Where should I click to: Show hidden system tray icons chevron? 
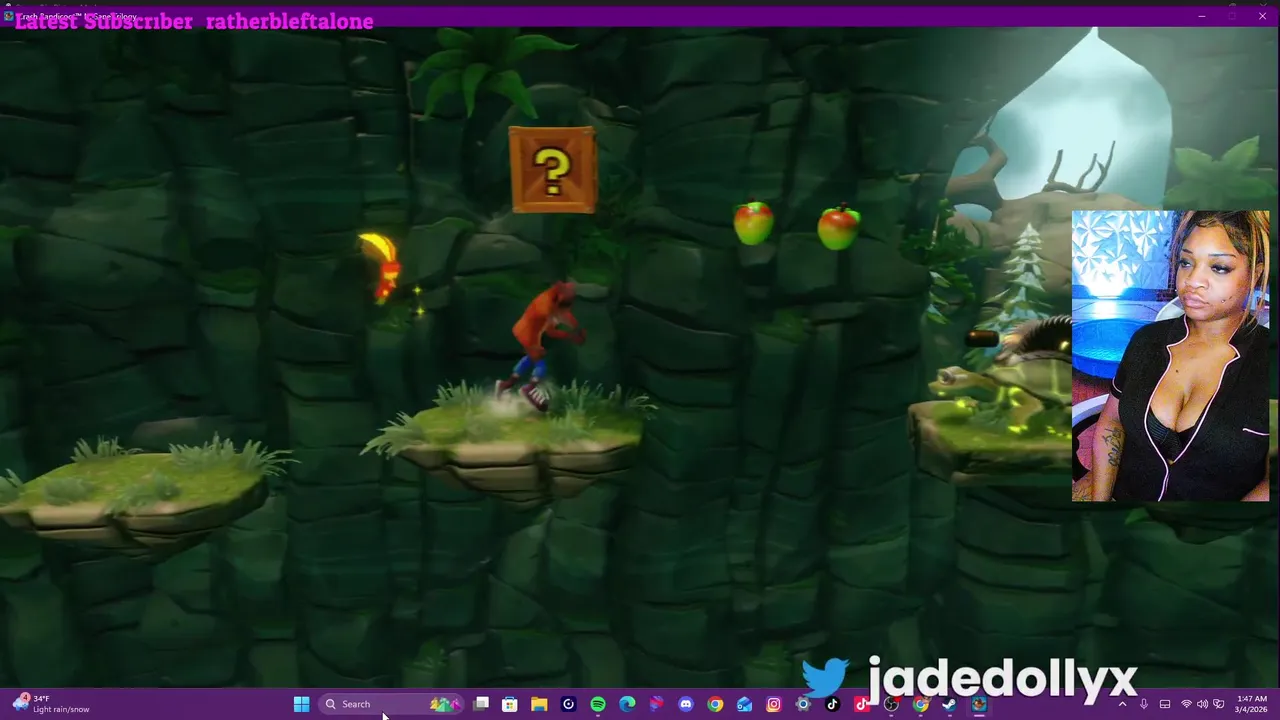tap(1122, 704)
